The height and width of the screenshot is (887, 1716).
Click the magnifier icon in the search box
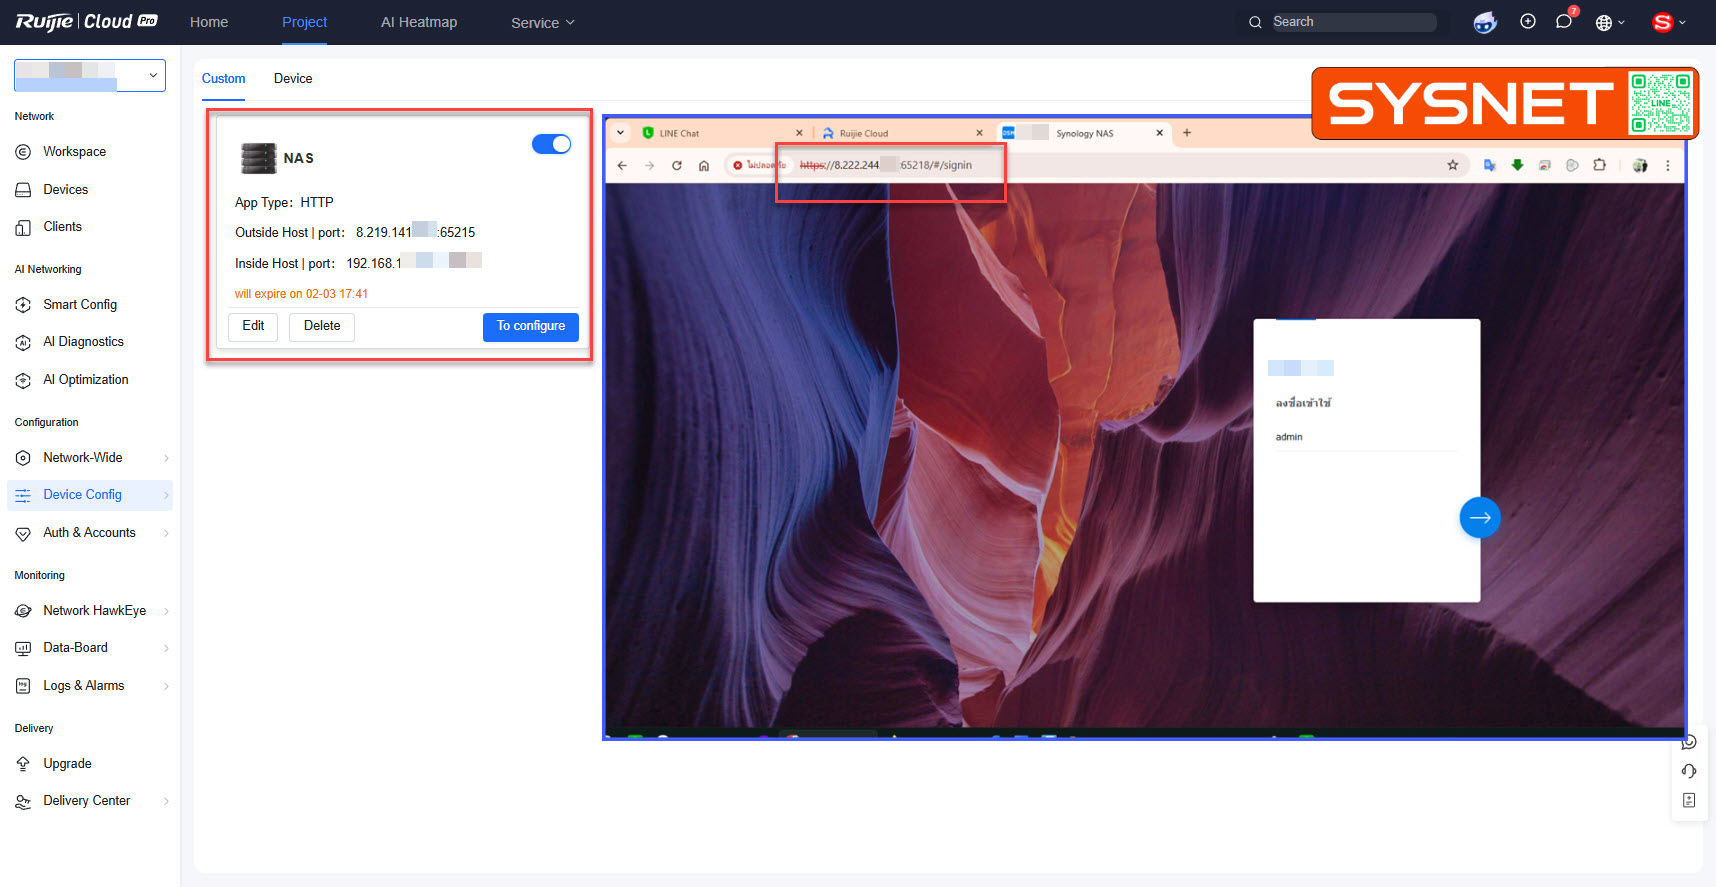coord(1255,22)
